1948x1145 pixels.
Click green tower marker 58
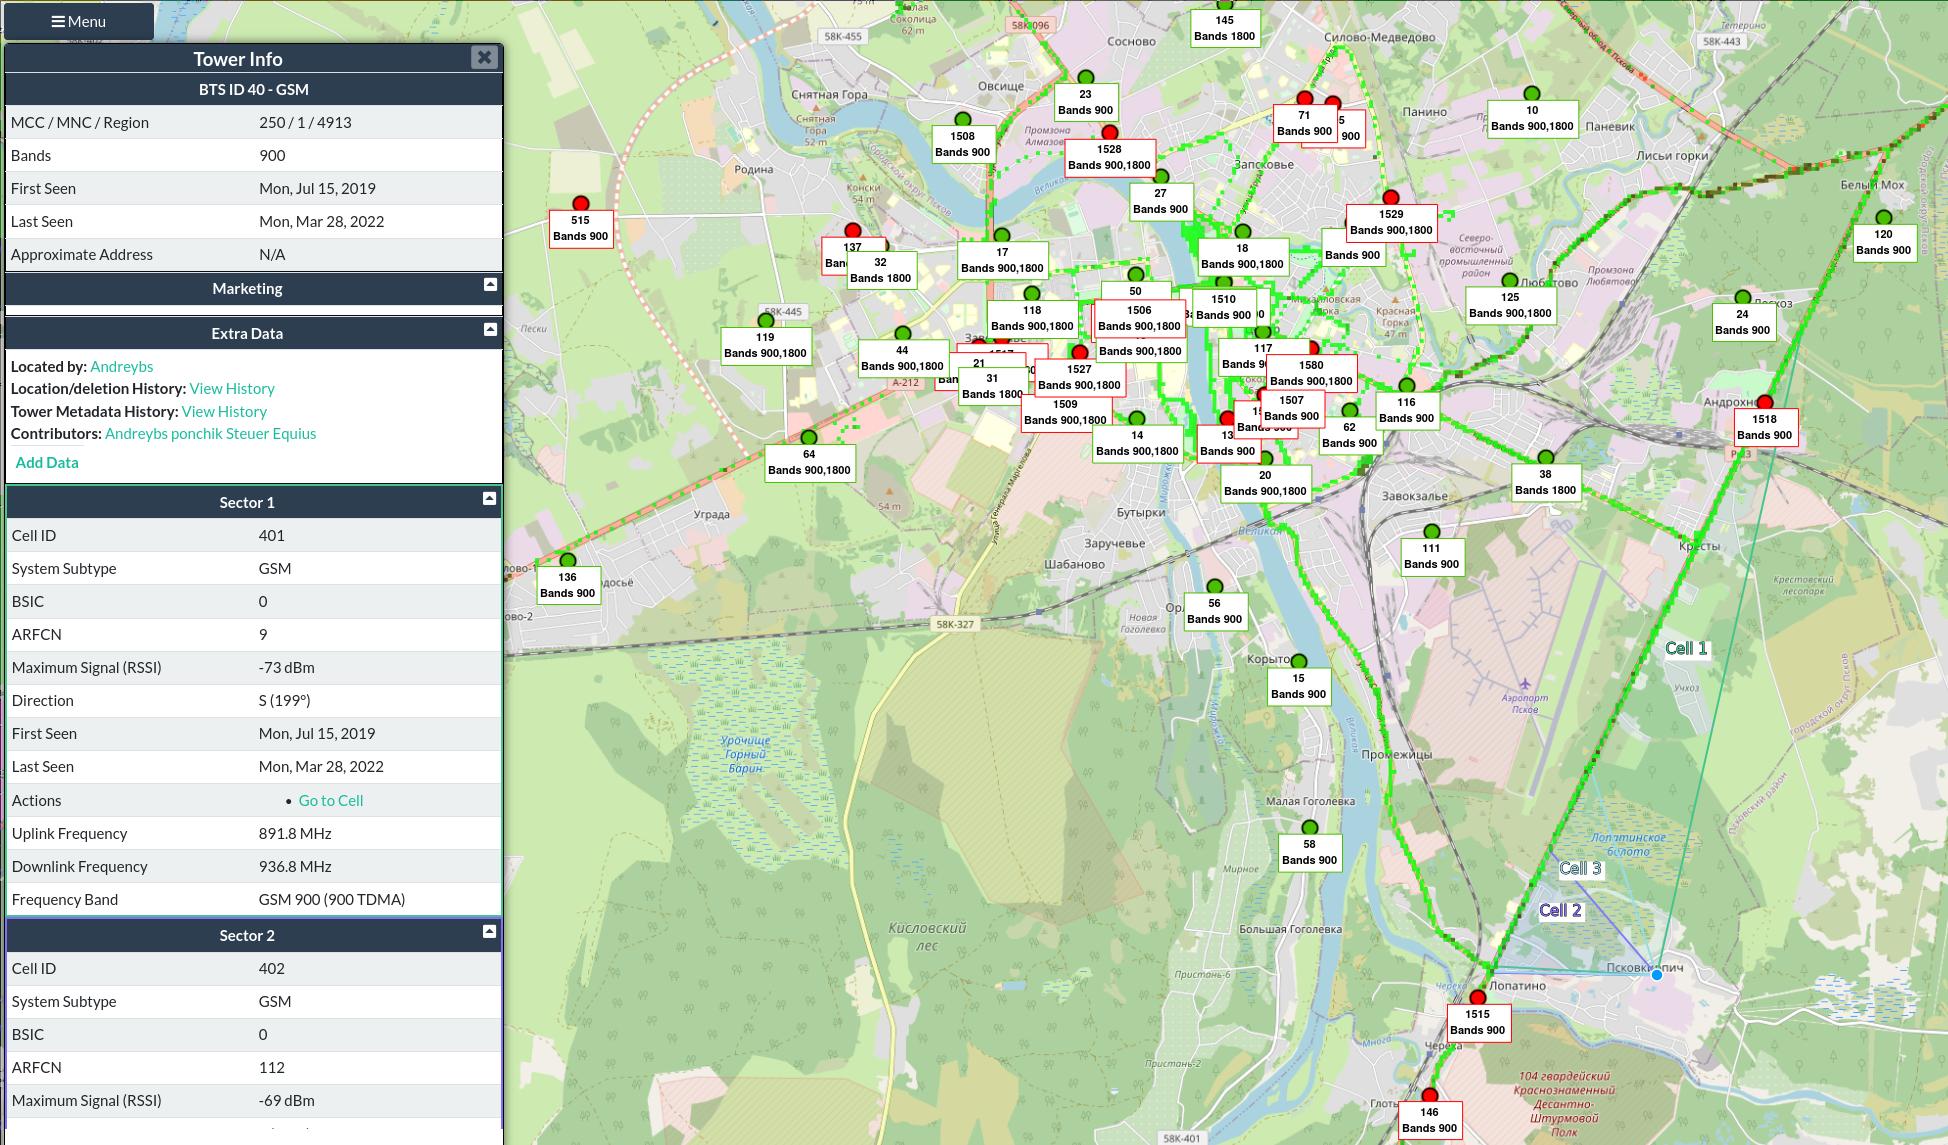point(1310,828)
